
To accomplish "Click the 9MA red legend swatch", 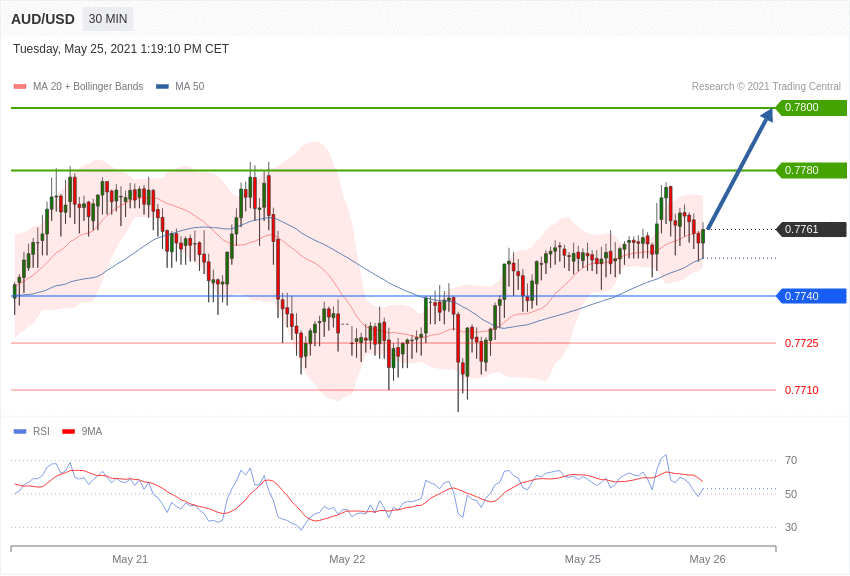I will click(68, 432).
